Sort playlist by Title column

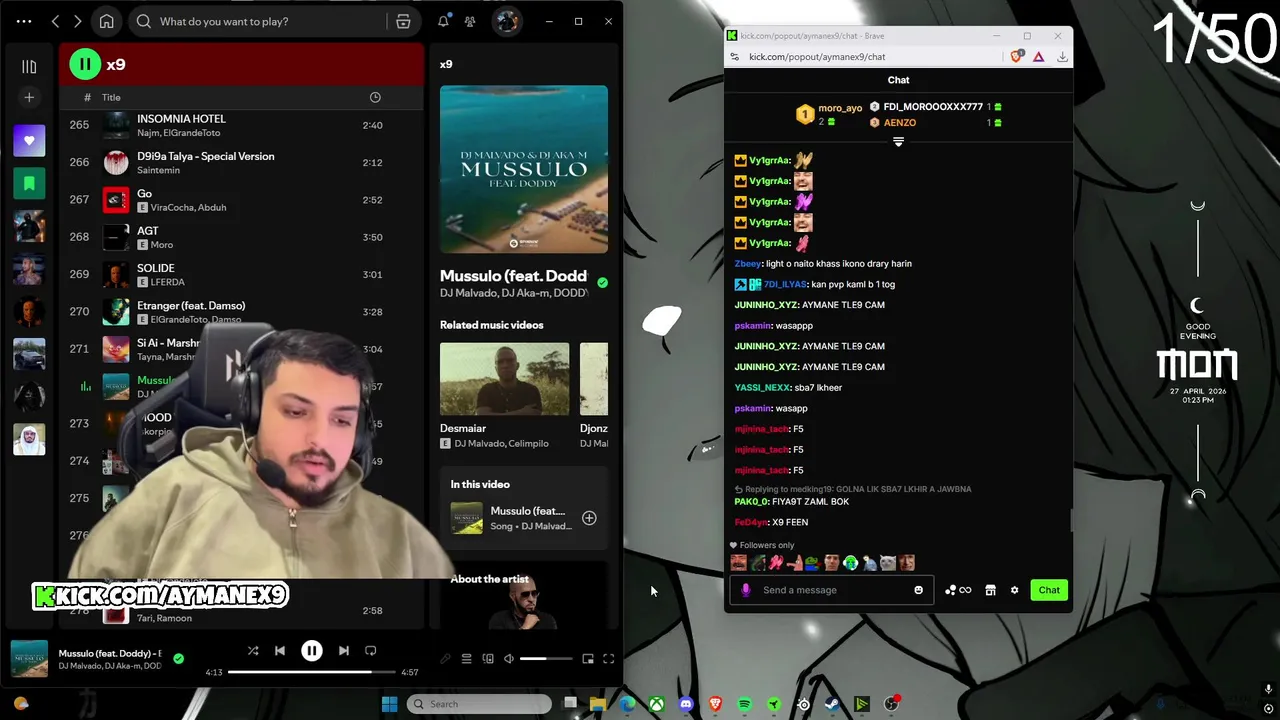pyautogui.click(x=111, y=97)
